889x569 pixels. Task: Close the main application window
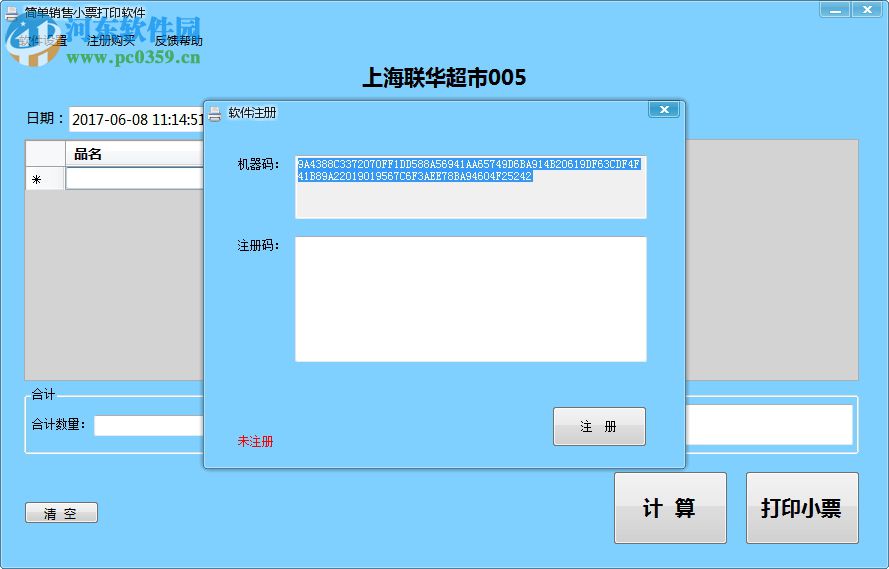click(x=867, y=10)
